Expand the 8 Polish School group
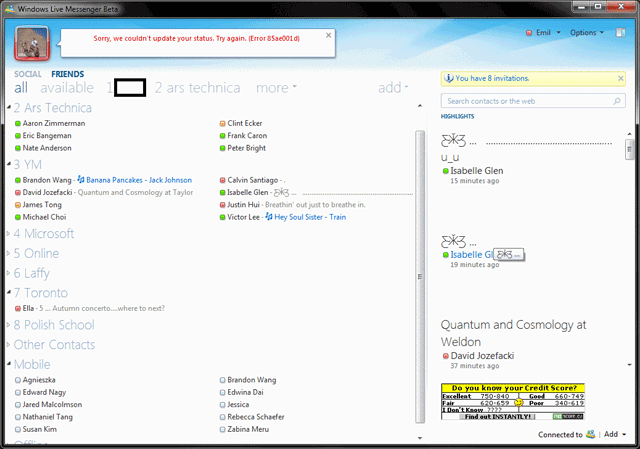Viewport: 640px width, 449px height. 9,325
